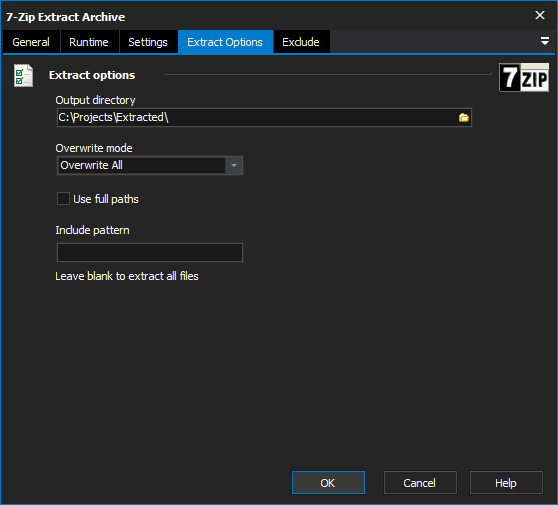Click the Overwrite mode label
The image size is (558, 505).
94,148
